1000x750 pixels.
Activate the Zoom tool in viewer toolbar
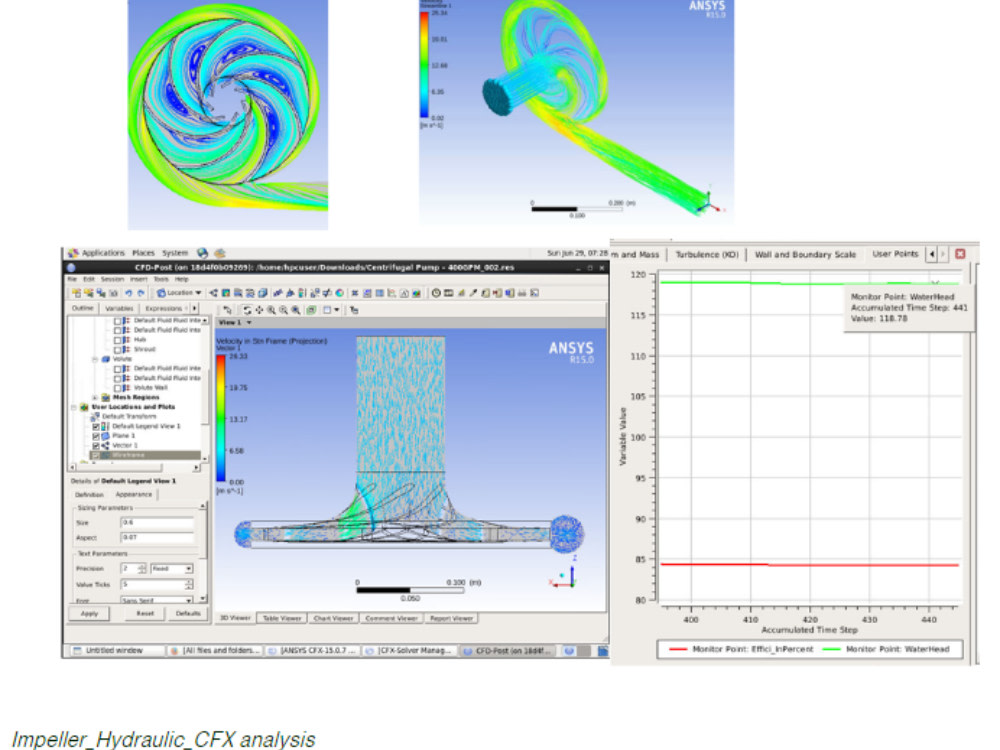point(272,310)
